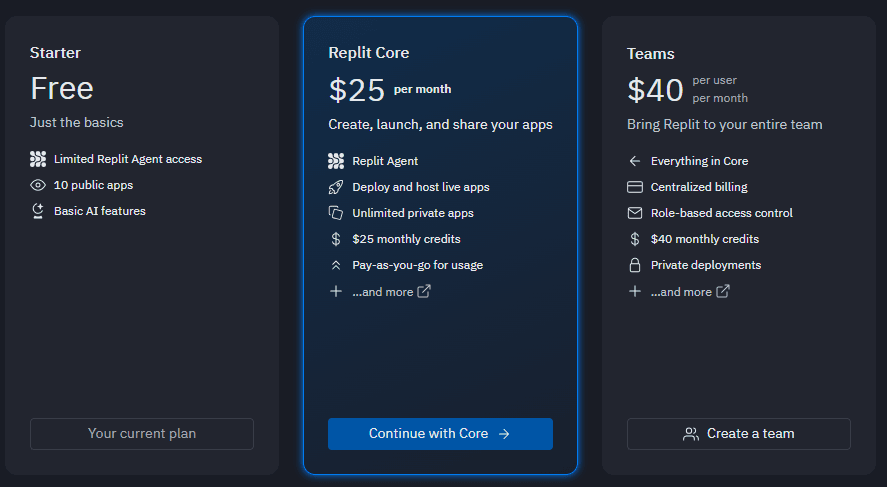Click the envelope icon for Role-based access control

(x=634, y=213)
